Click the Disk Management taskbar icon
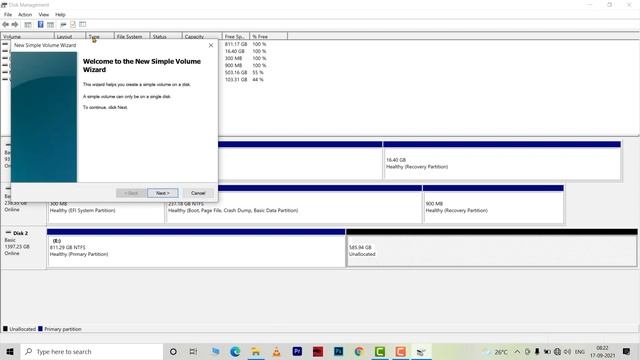The height and width of the screenshot is (360, 640). tap(421, 351)
